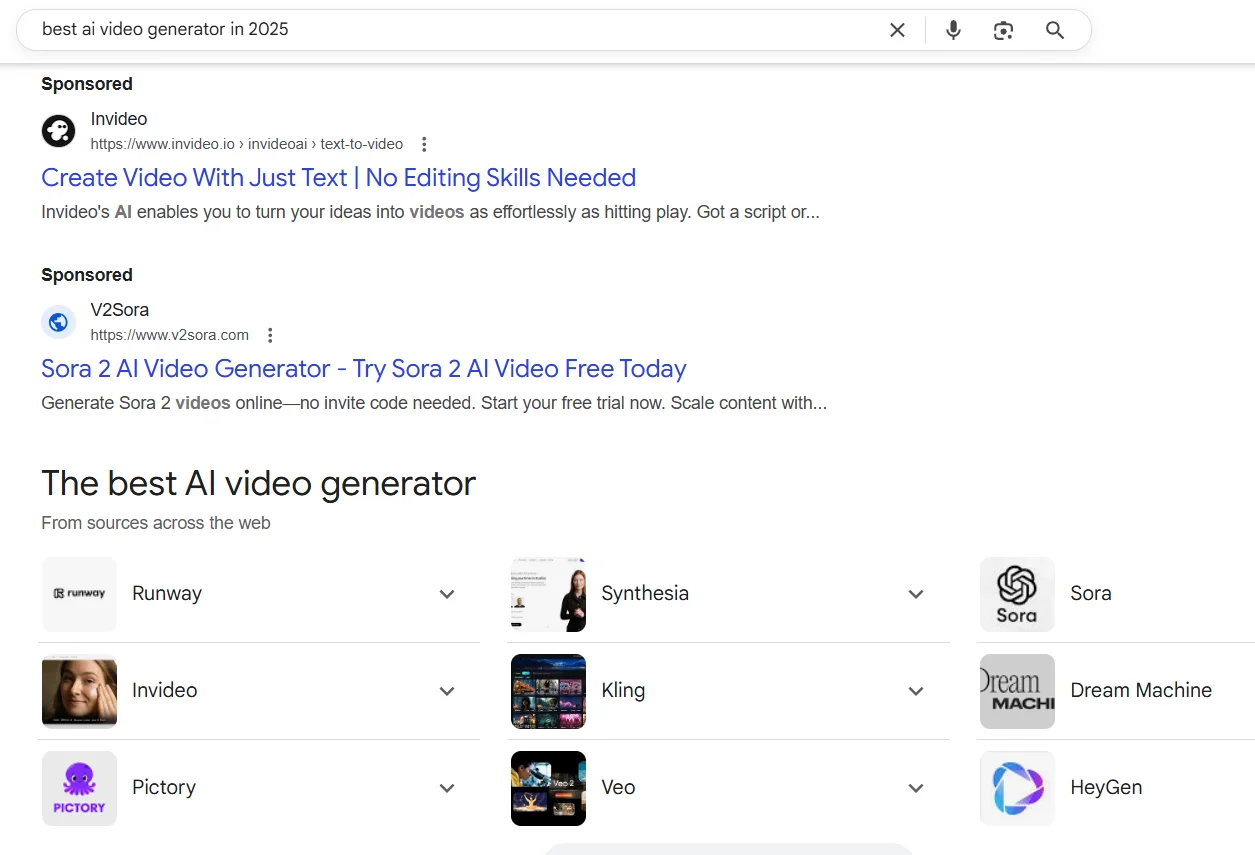The width and height of the screenshot is (1255, 855).
Task: Expand the Synthesia entry
Action: pyautogui.click(x=916, y=594)
